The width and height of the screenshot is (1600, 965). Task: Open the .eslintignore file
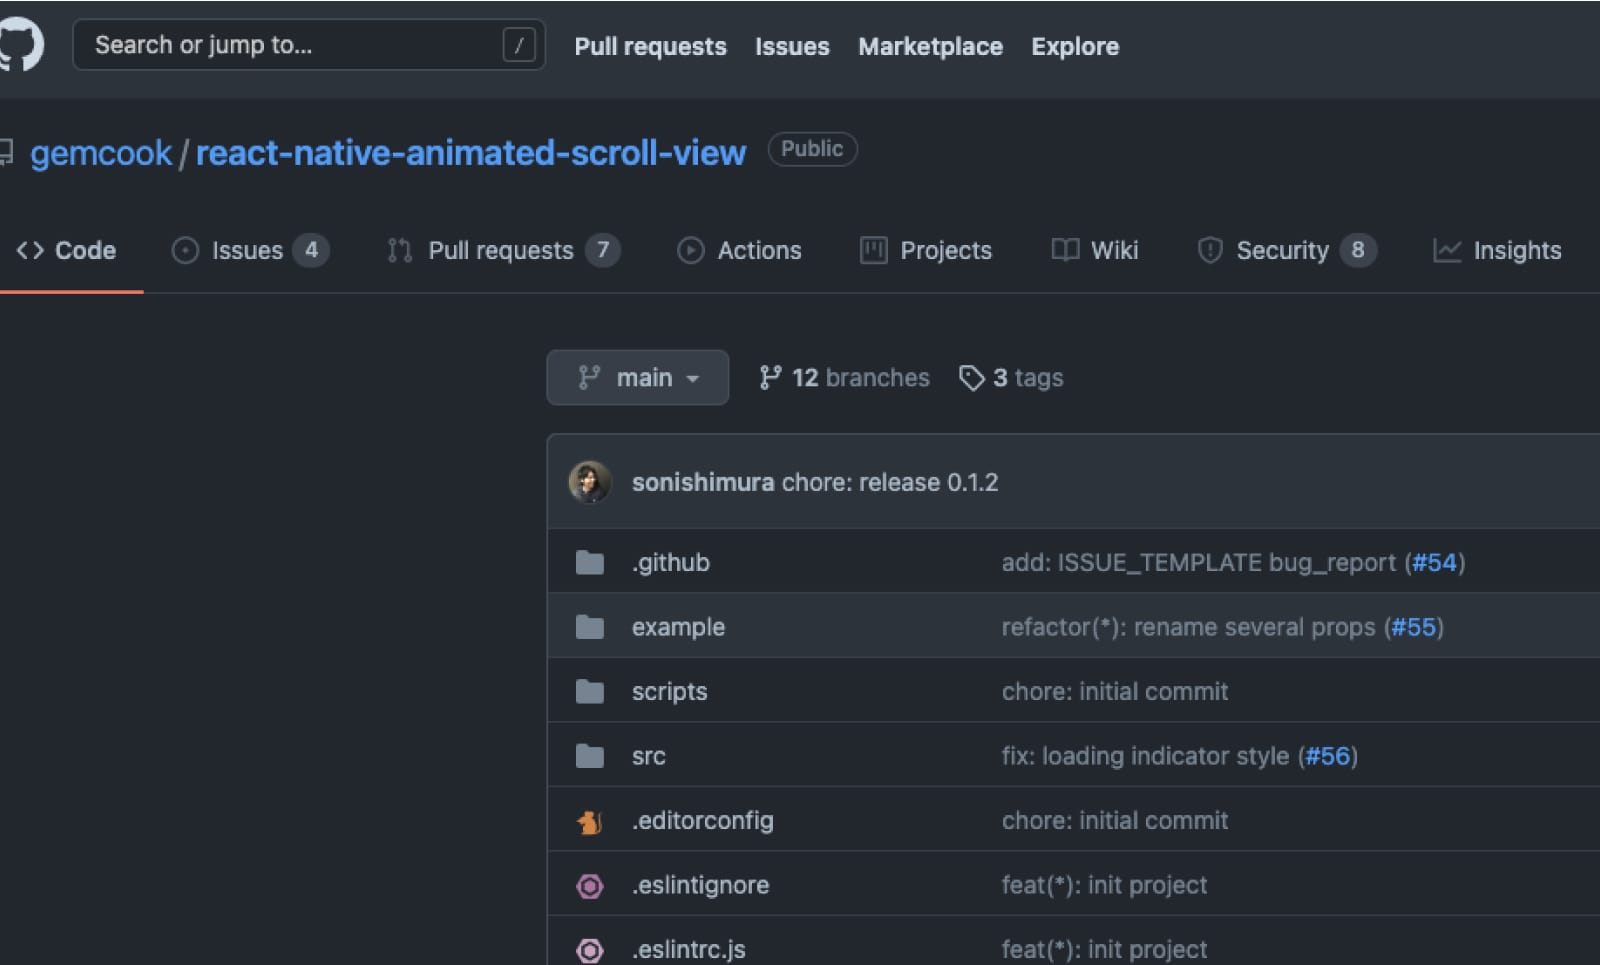pos(700,885)
